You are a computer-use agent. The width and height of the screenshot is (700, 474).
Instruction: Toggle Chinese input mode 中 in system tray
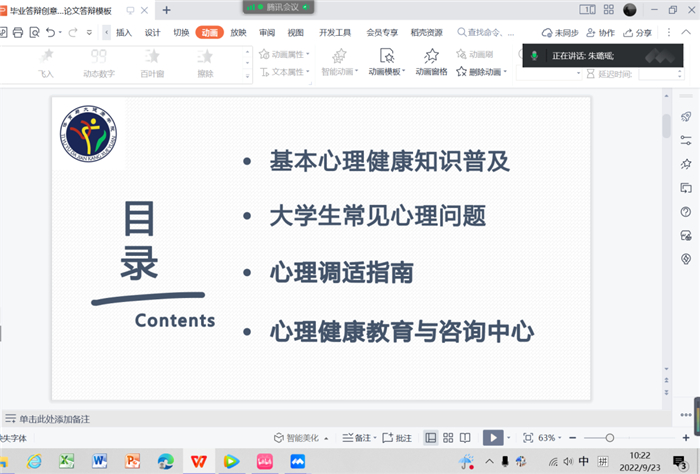583,461
